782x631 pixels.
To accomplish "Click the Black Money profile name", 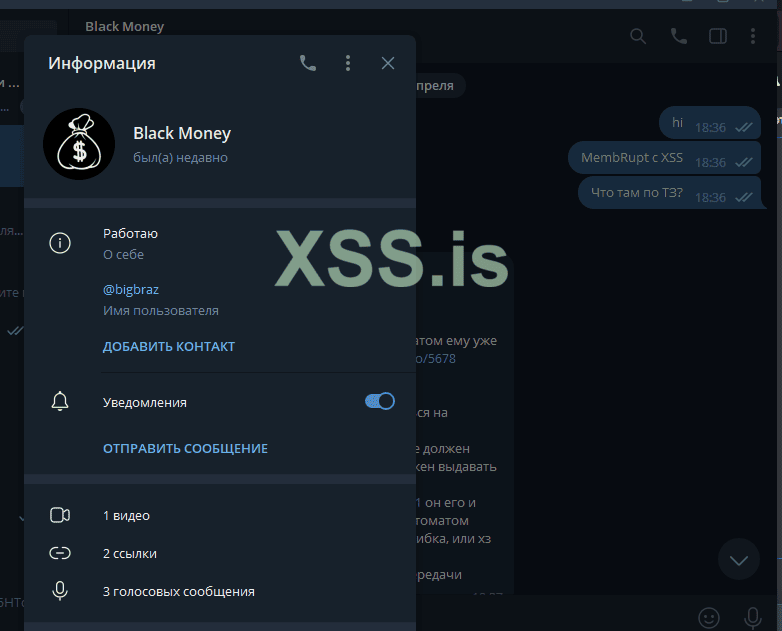I will click(x=182, y=133).
